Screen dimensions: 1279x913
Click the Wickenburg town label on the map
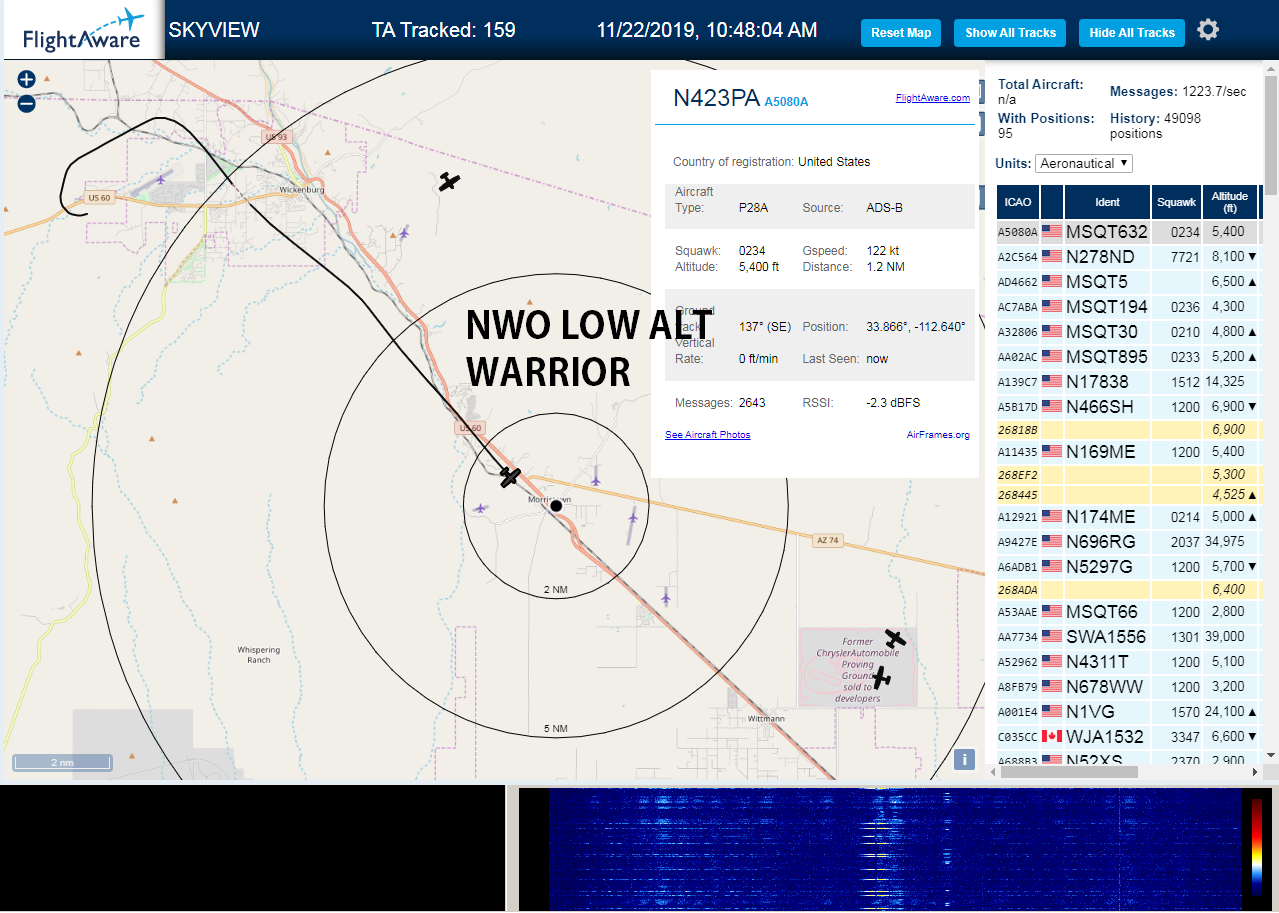pyautogui.click(x=303, y=189)
